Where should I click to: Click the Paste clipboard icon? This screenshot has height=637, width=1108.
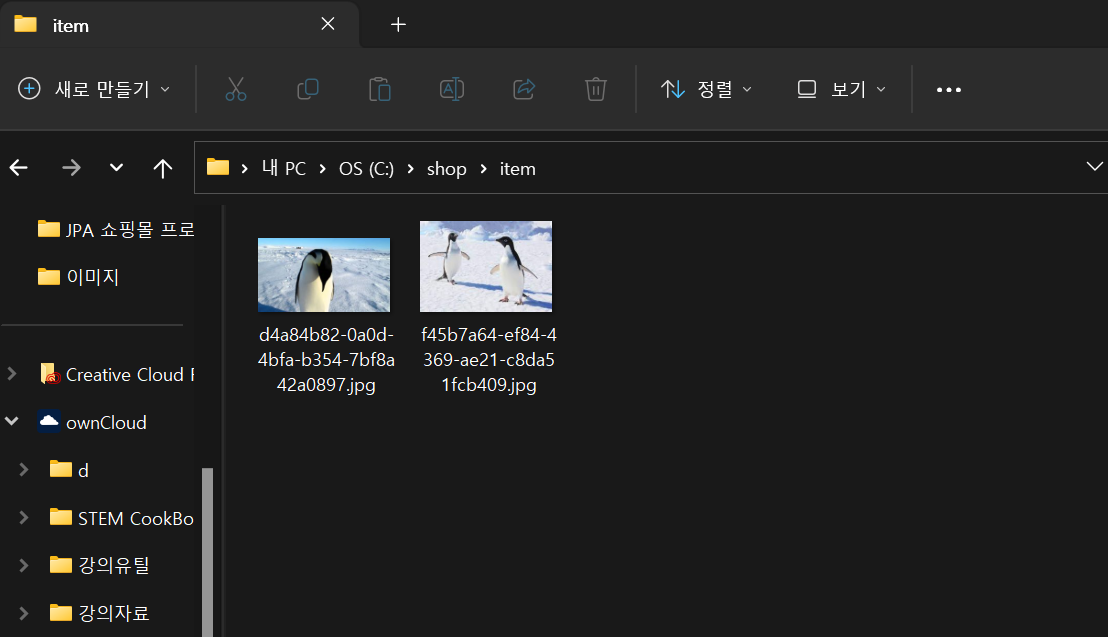coord(379,89)
